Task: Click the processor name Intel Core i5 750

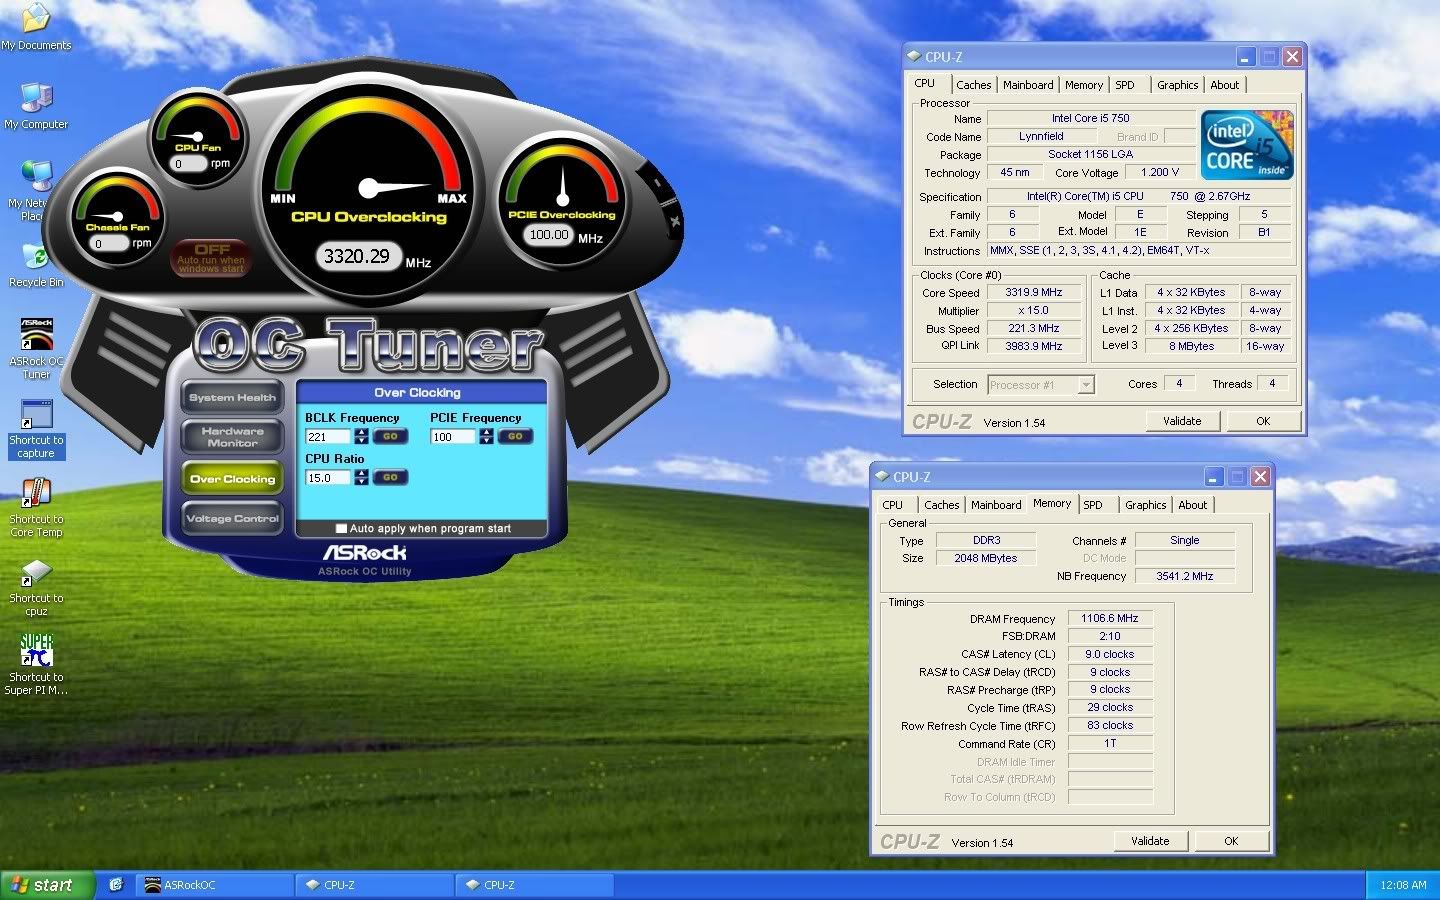Action: (1090, 118)
